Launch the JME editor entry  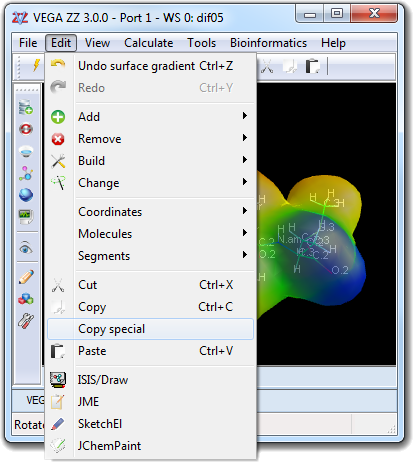(151, 402)
